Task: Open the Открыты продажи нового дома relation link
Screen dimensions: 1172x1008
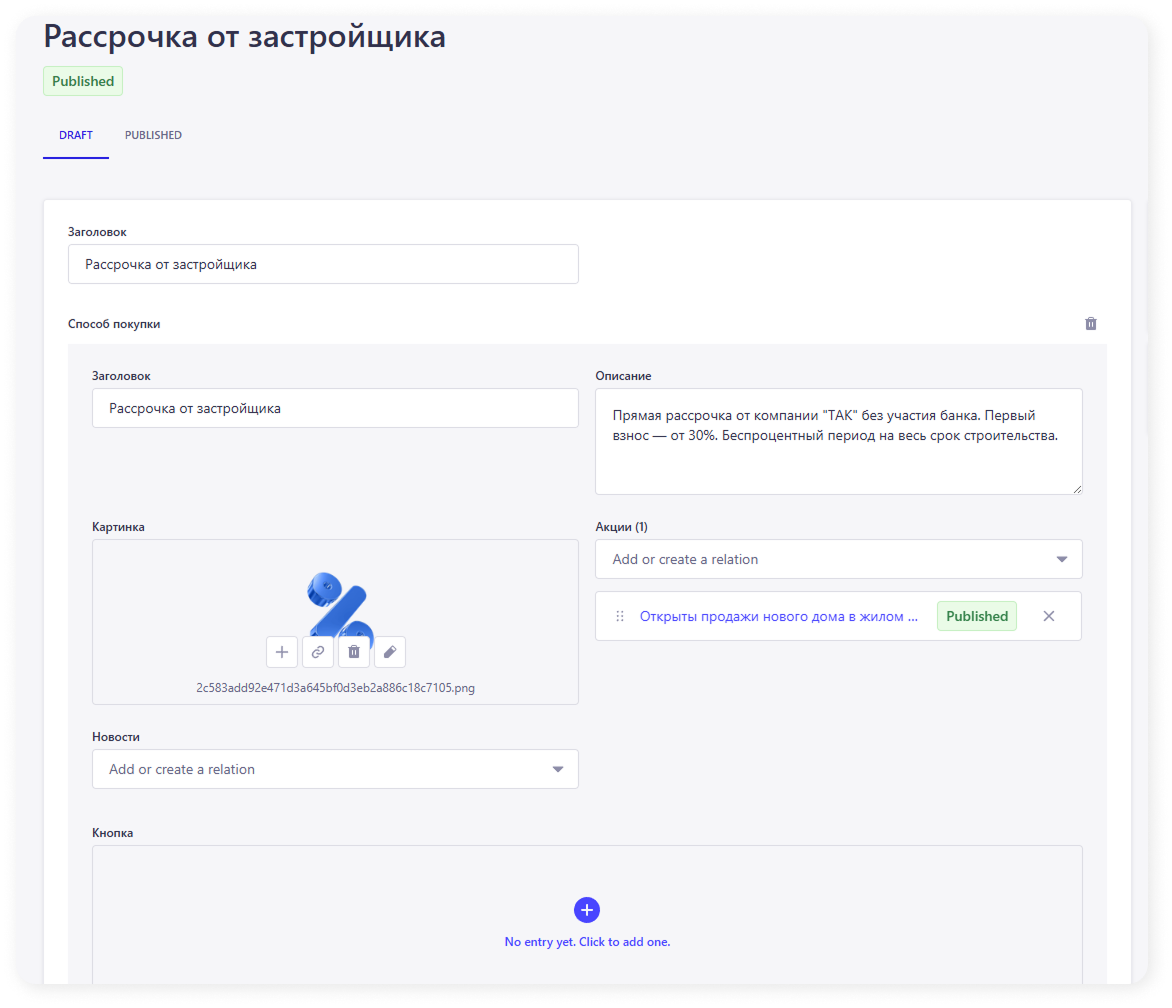Action: pos(778,617)
